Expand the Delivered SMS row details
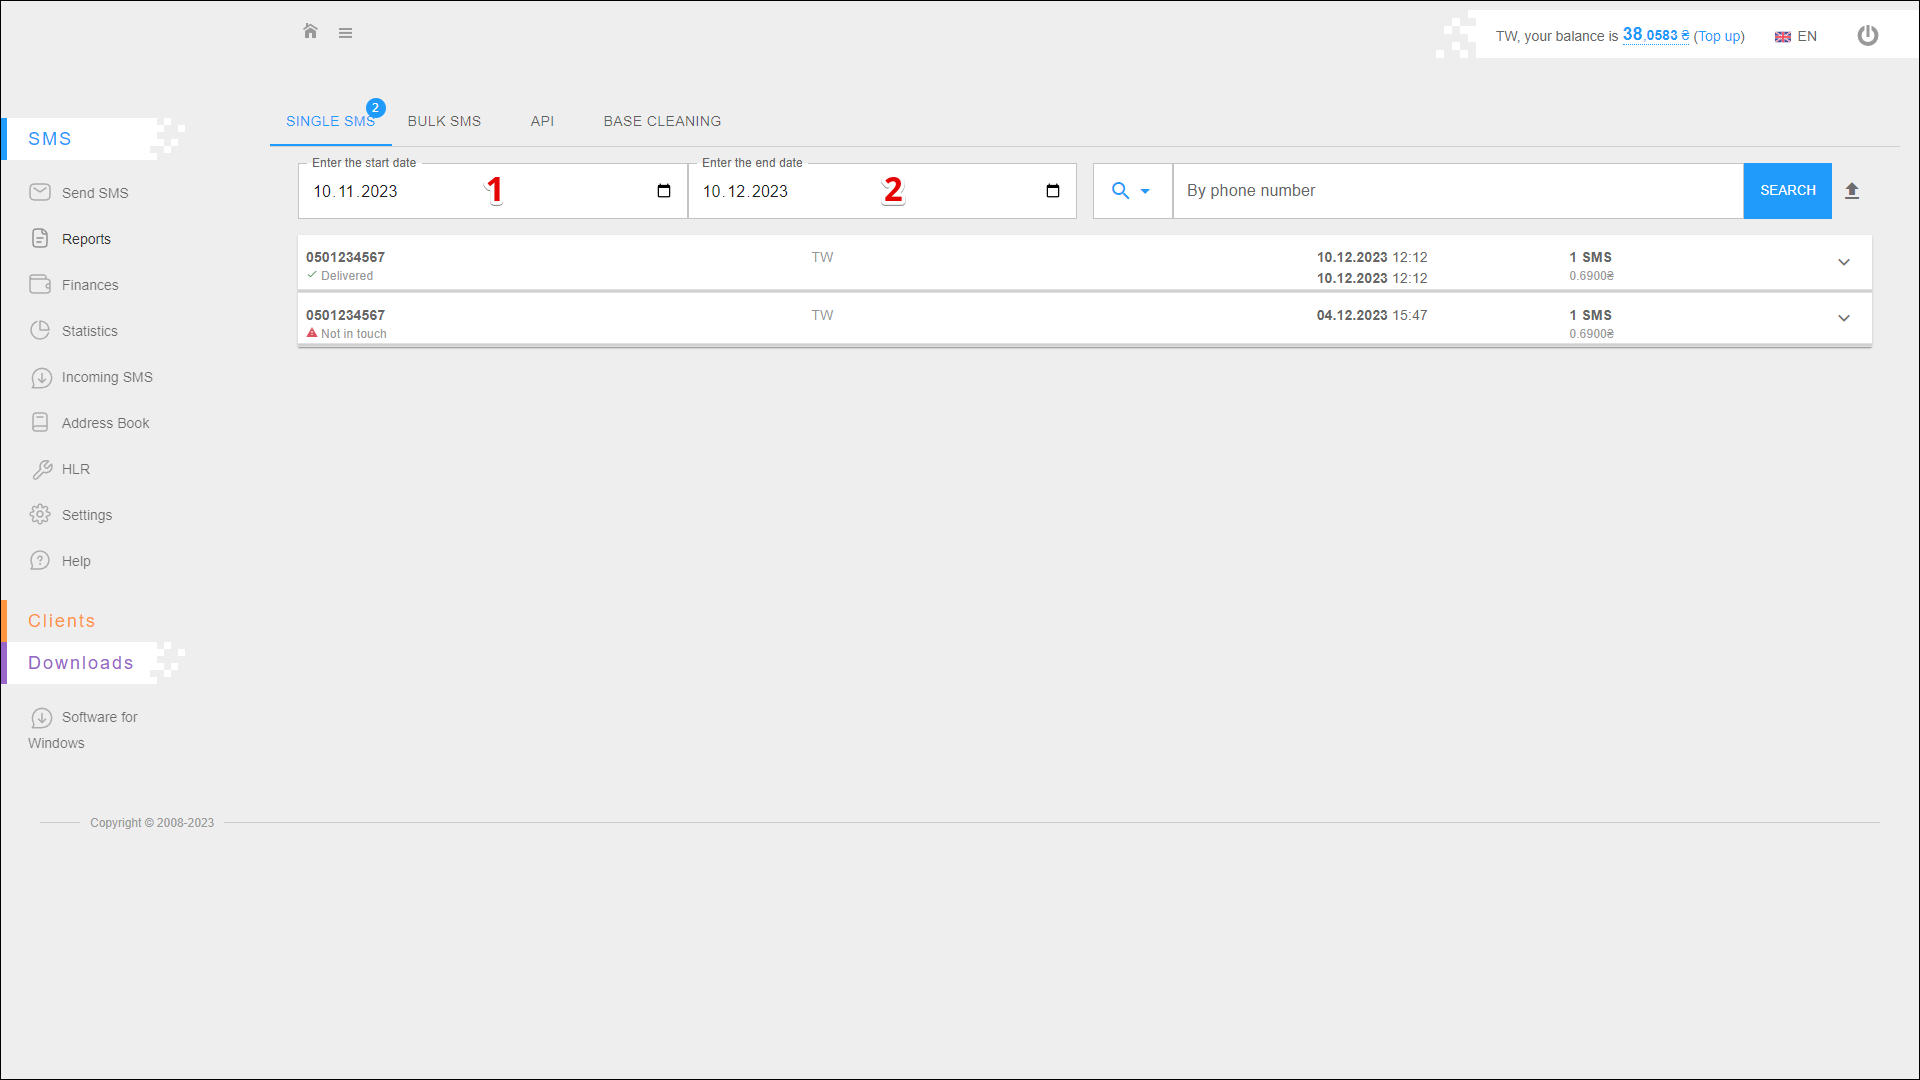 [1843, 262]
